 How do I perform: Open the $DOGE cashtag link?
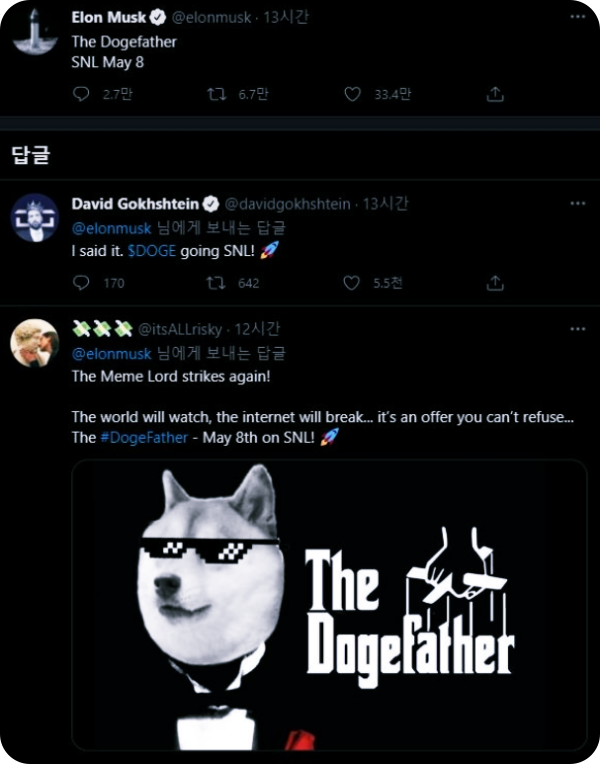point(152,251)
